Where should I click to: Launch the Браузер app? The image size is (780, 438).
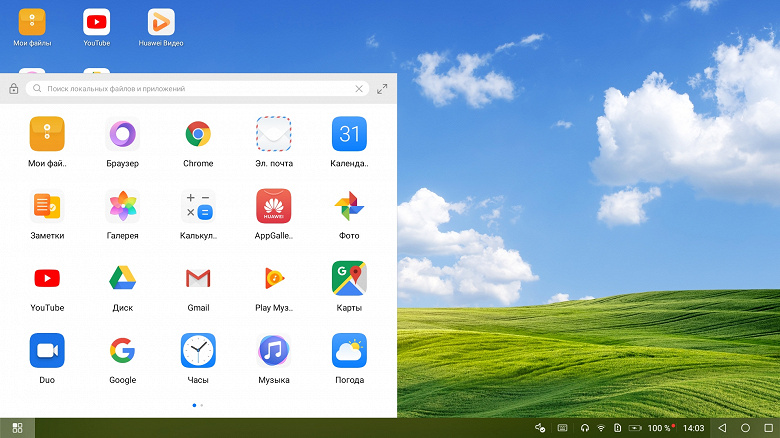122,134
